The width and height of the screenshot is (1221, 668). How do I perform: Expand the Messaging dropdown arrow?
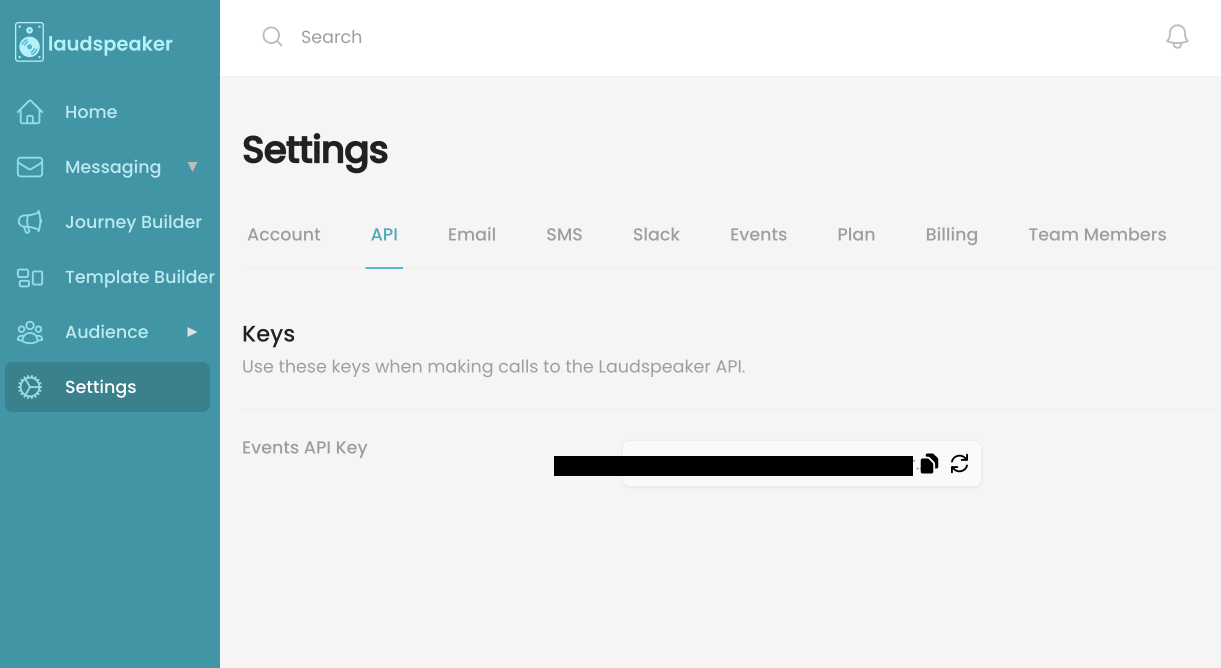(x=192, y=166)
